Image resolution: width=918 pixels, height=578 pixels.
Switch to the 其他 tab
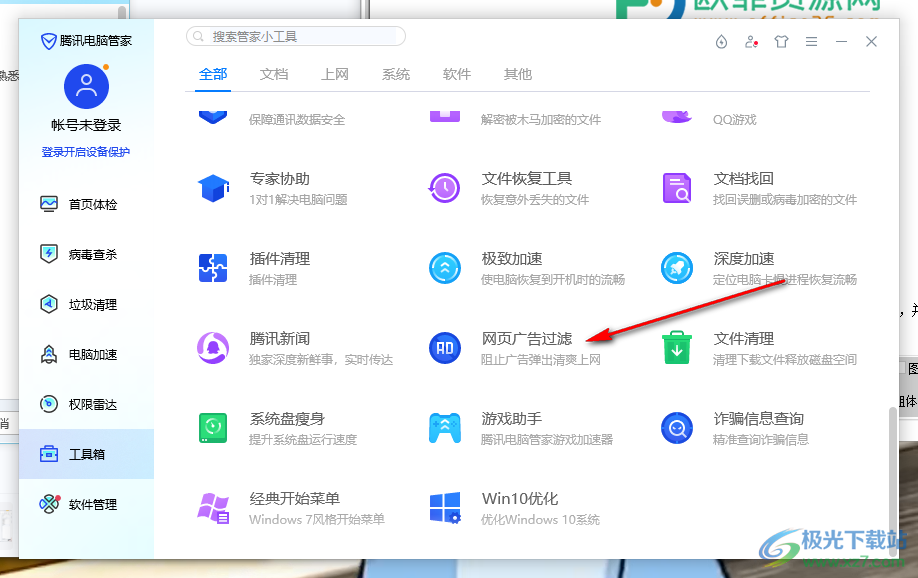point(518,74)
